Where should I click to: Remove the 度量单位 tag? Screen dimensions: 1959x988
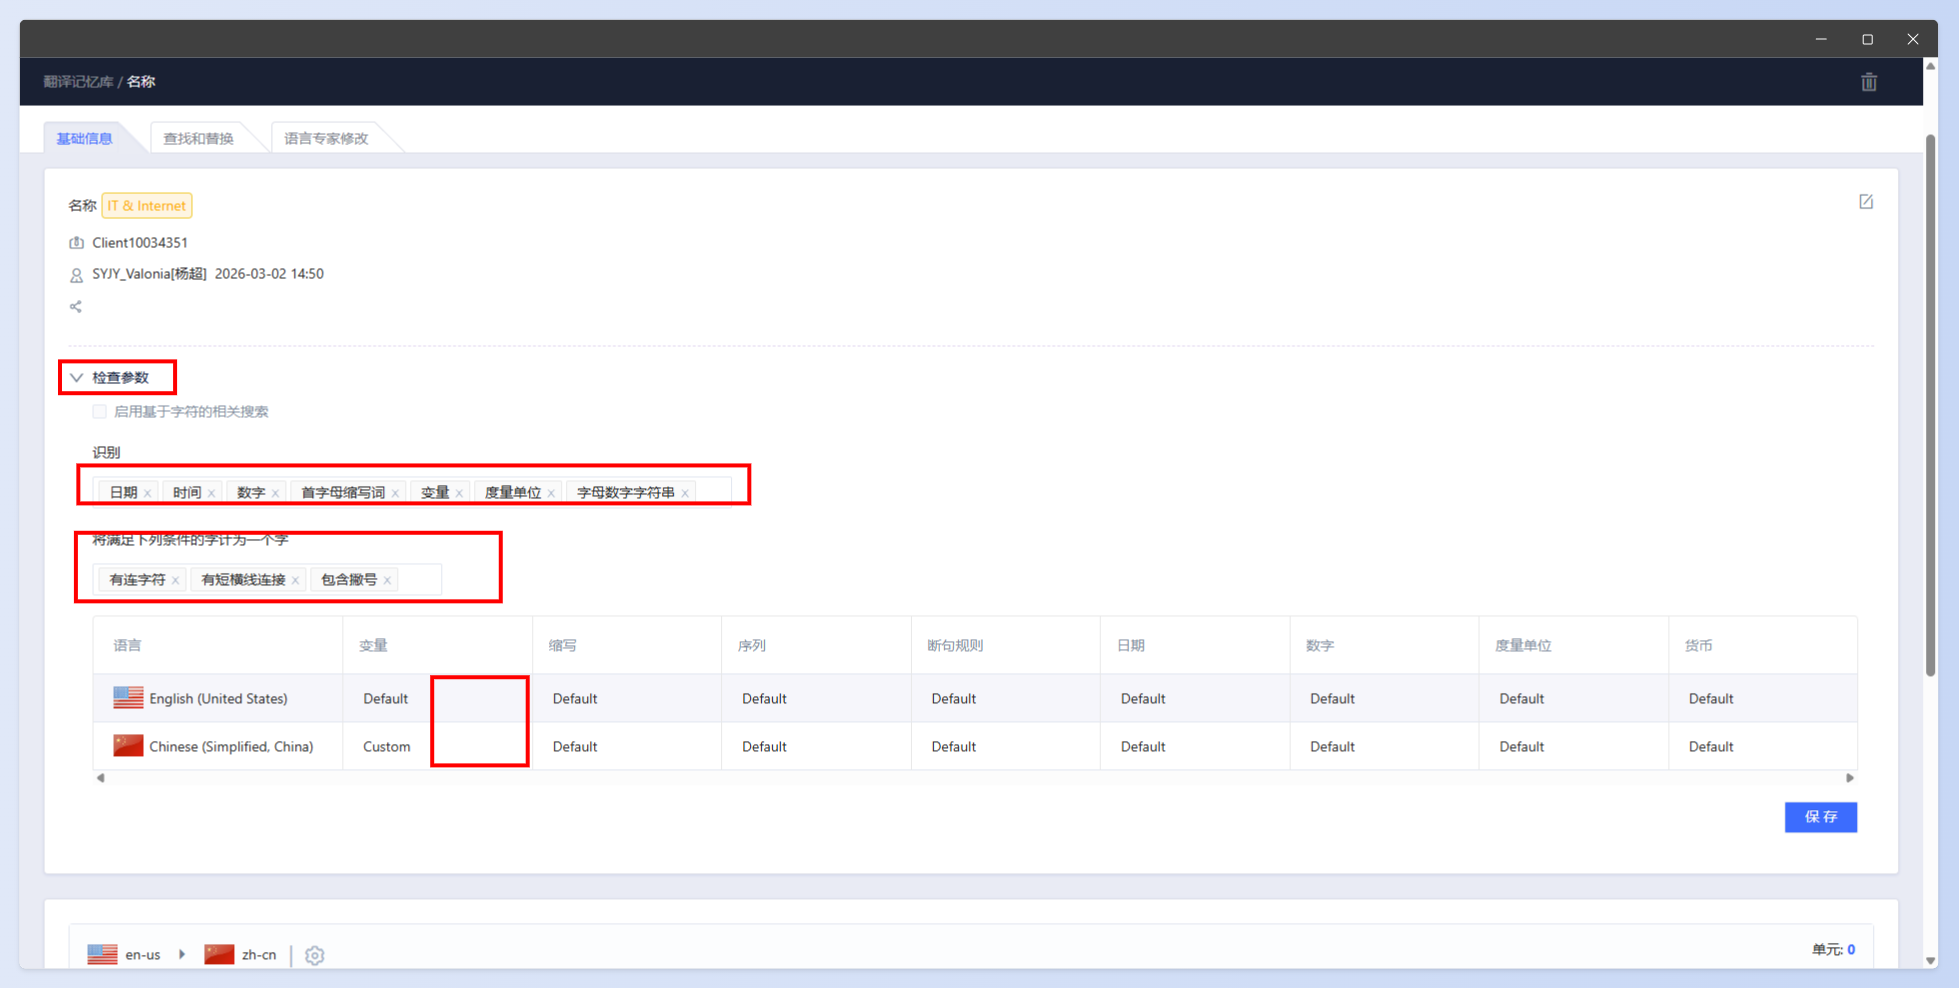pyautogui.click(x=552, y=493)
